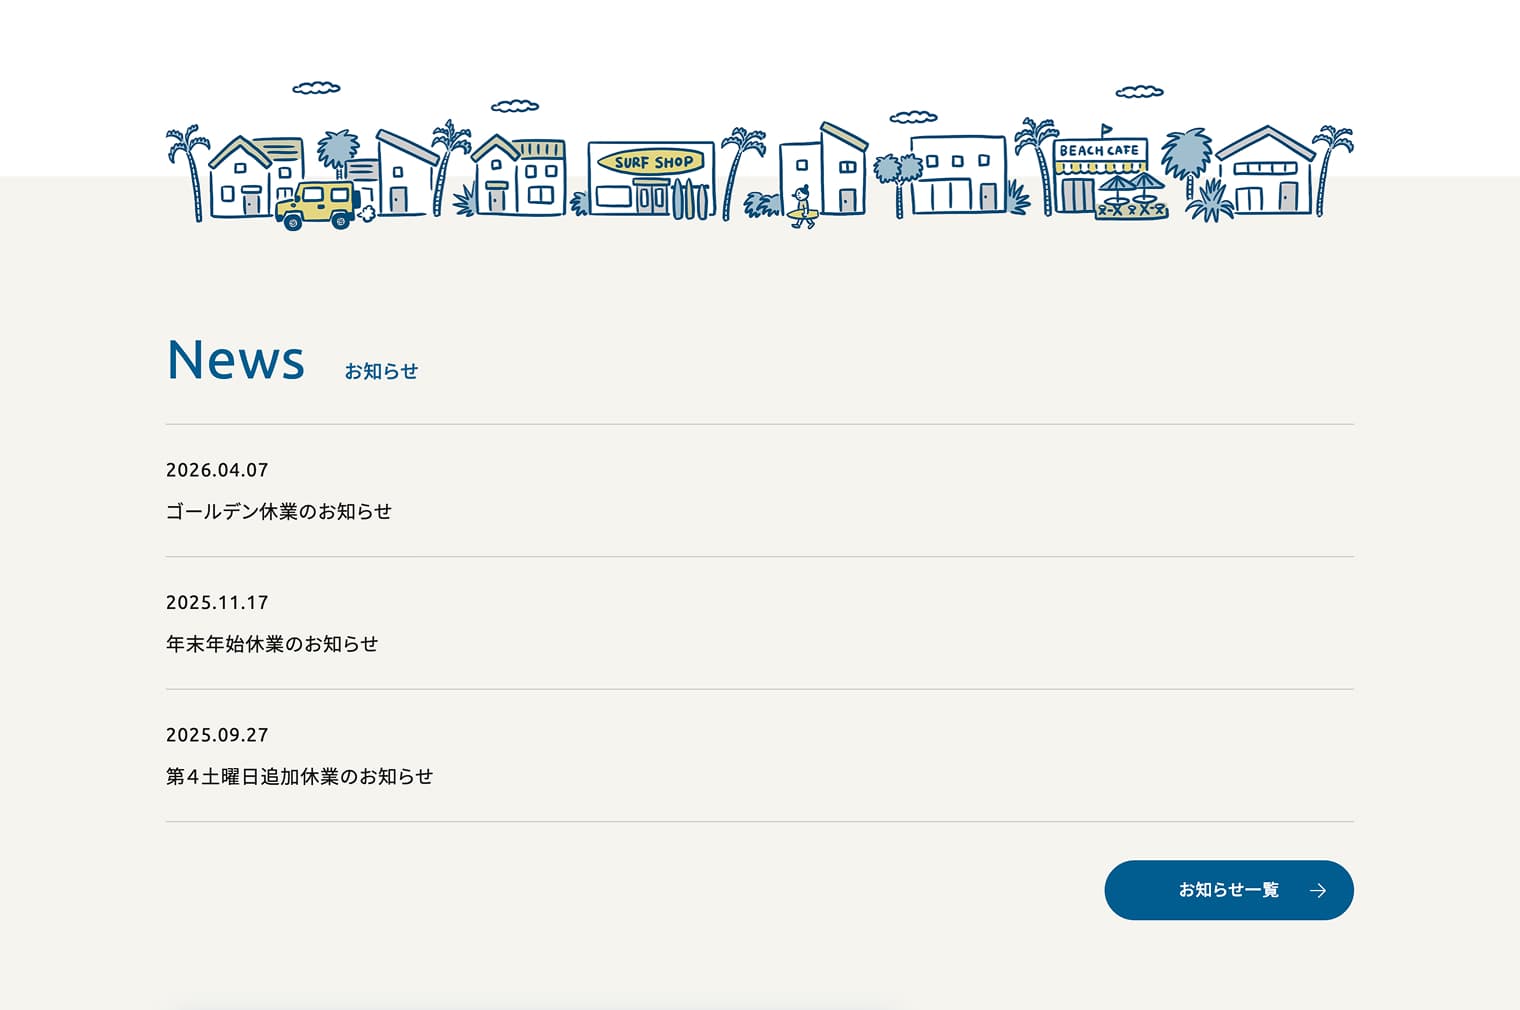Click the BEACH CAFE sign
Screen dimensions: 1520x1010
tap(1099, 150)
